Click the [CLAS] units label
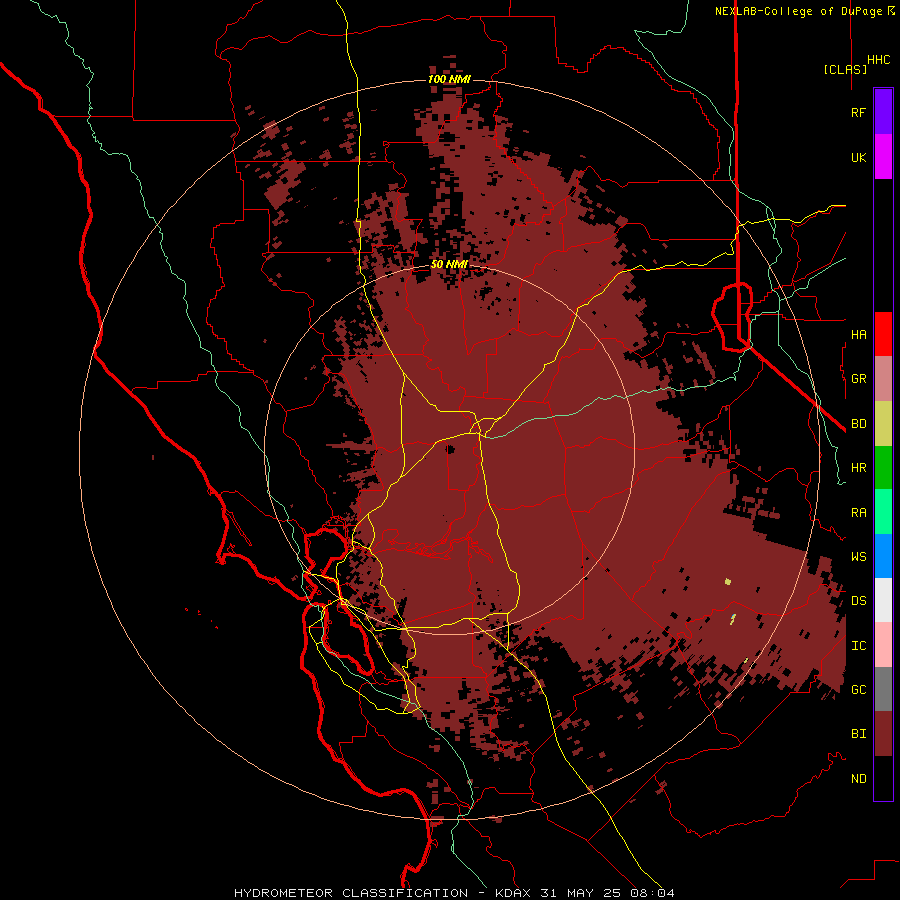900x900 pixels. 845,69
